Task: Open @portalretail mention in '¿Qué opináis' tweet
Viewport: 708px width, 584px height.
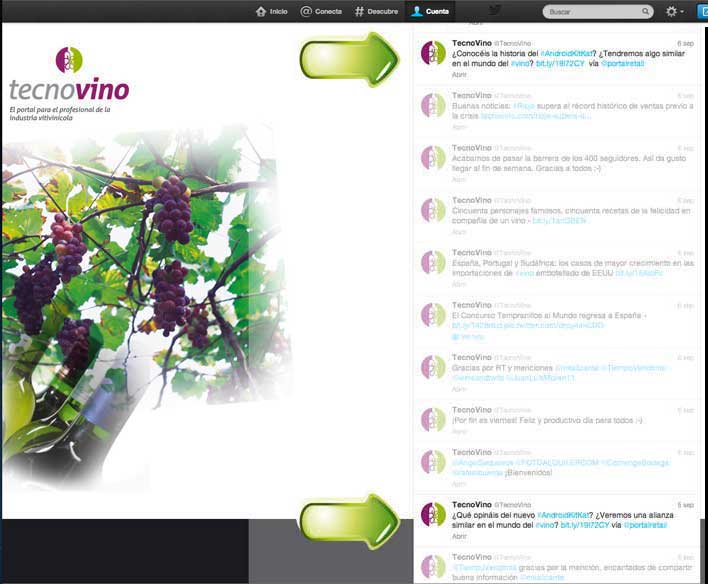Action: click(x=645, y=525)
